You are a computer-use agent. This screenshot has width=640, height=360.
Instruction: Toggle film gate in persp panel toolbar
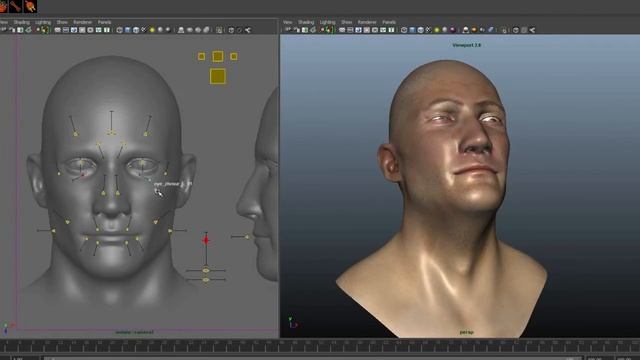click(350, 30)
